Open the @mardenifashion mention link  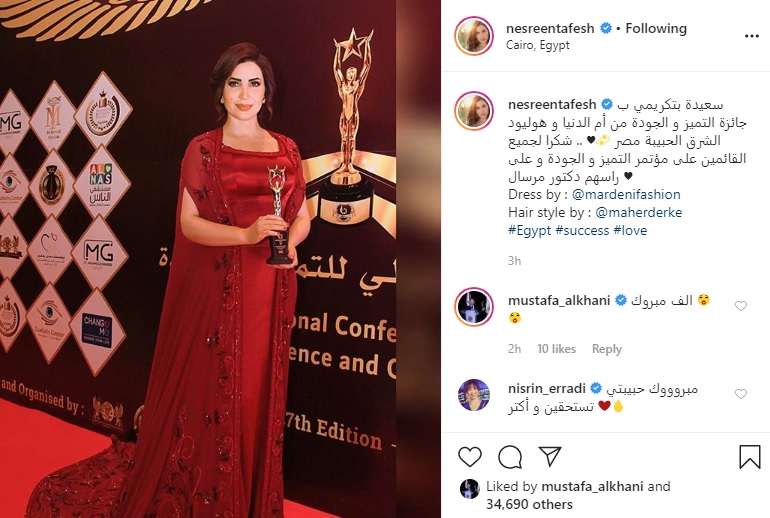click(626, 194)
